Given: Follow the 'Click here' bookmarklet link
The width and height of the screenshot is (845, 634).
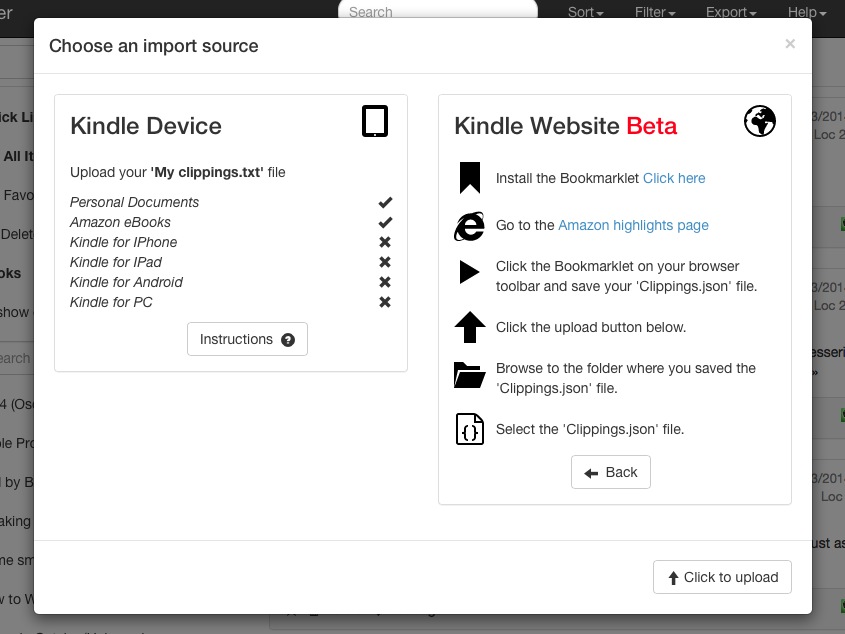Looking at the screenshot, I should (x=674, y=178).
